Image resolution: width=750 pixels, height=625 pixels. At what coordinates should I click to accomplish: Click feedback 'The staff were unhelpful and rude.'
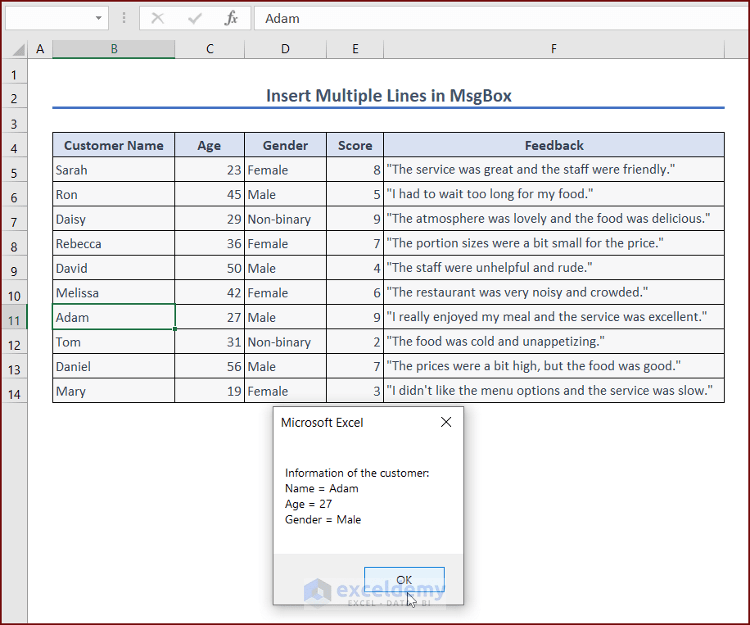(x=554, y=268)
